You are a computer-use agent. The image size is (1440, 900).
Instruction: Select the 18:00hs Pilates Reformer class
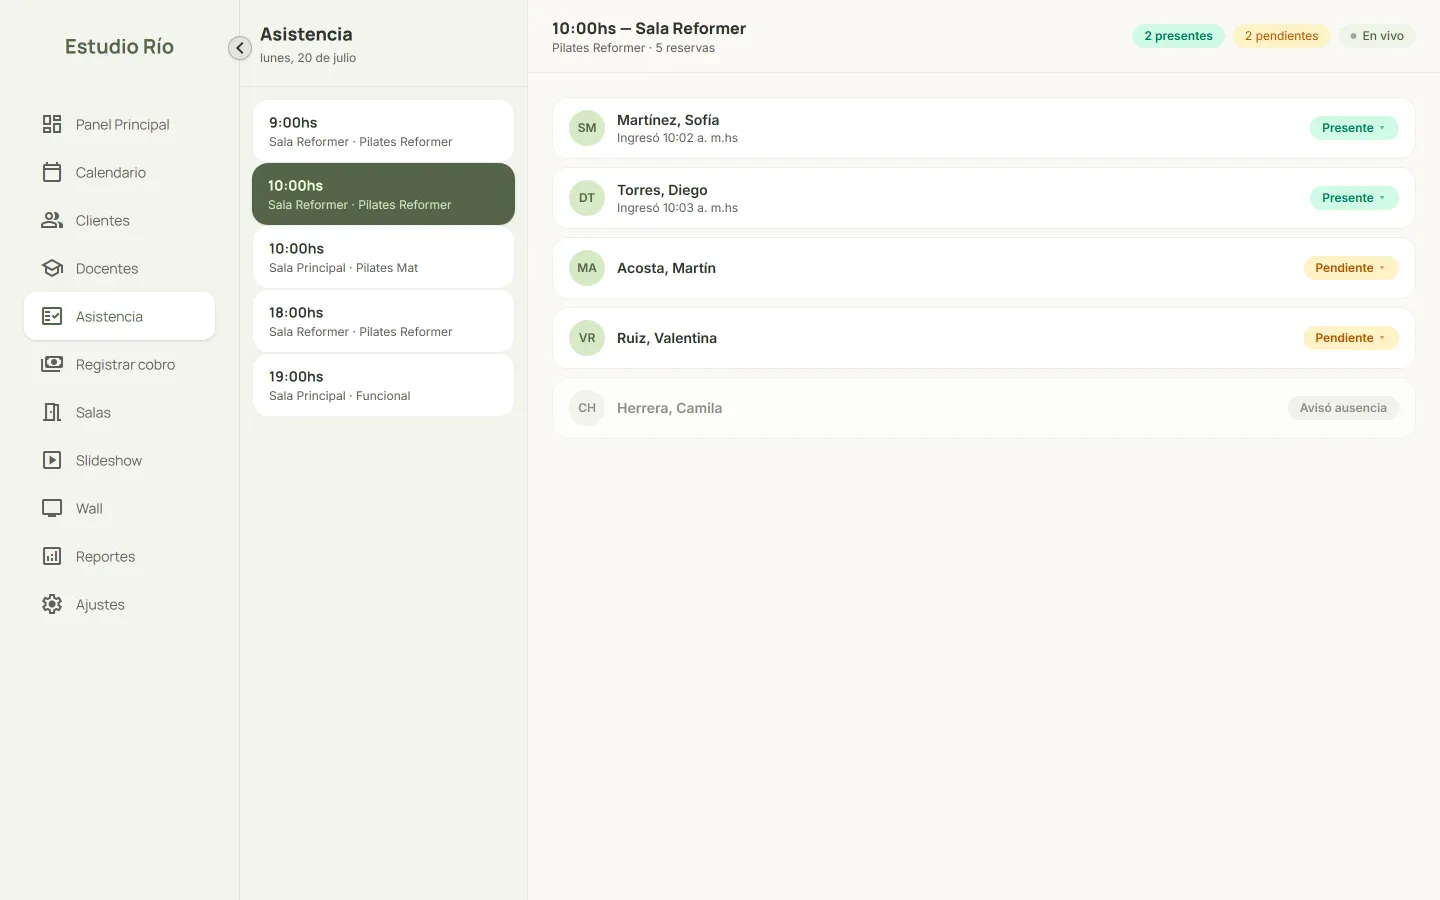(x=383, y=321)
